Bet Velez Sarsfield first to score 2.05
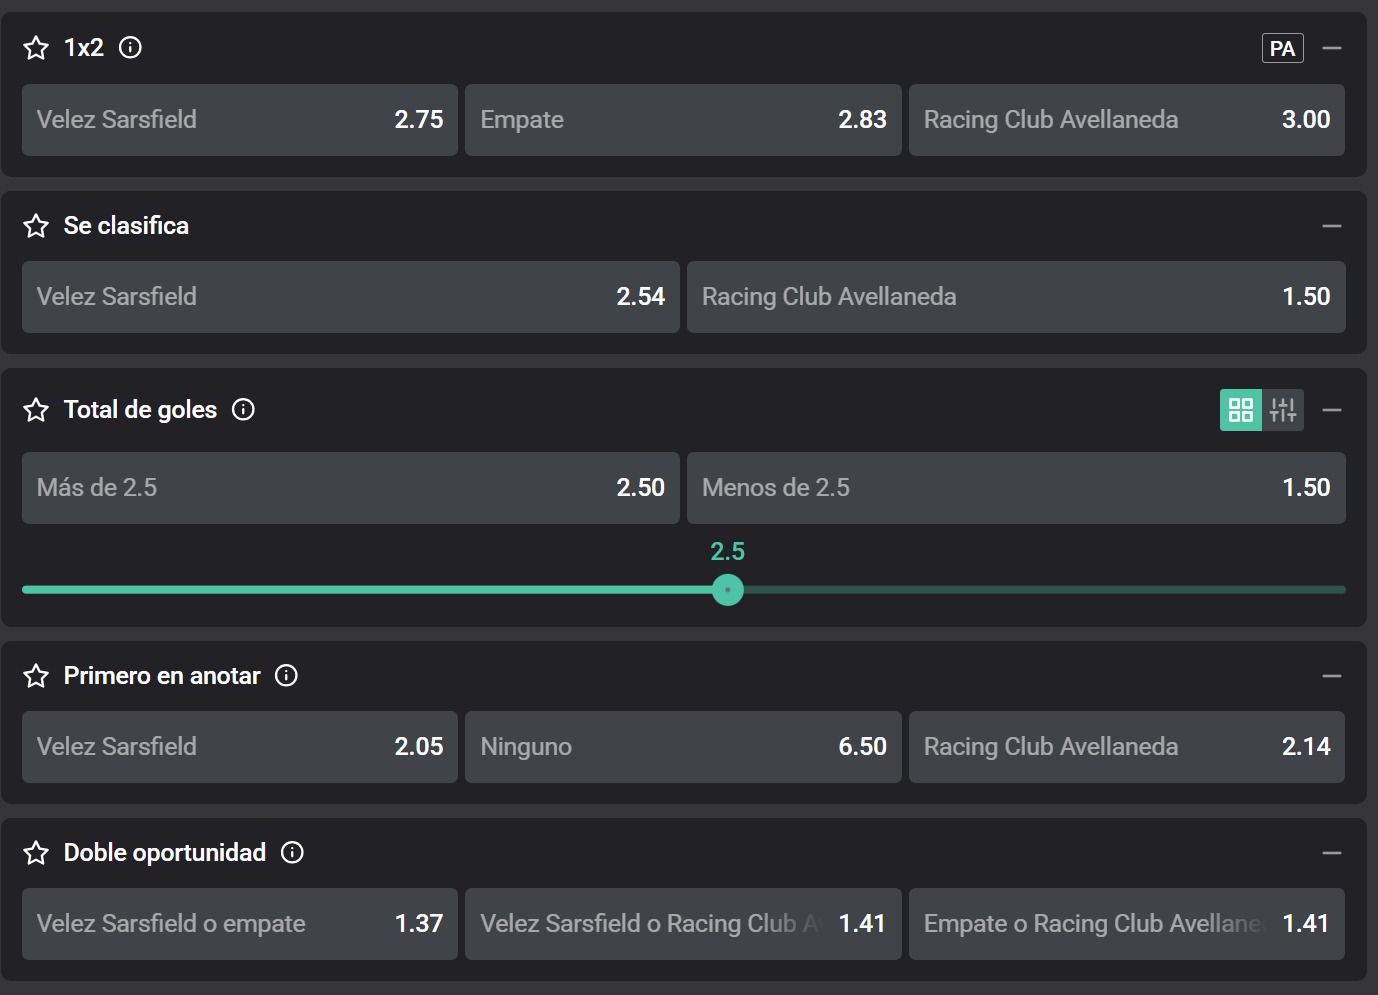Screen dimensions: 1378x995 [240, 747]
